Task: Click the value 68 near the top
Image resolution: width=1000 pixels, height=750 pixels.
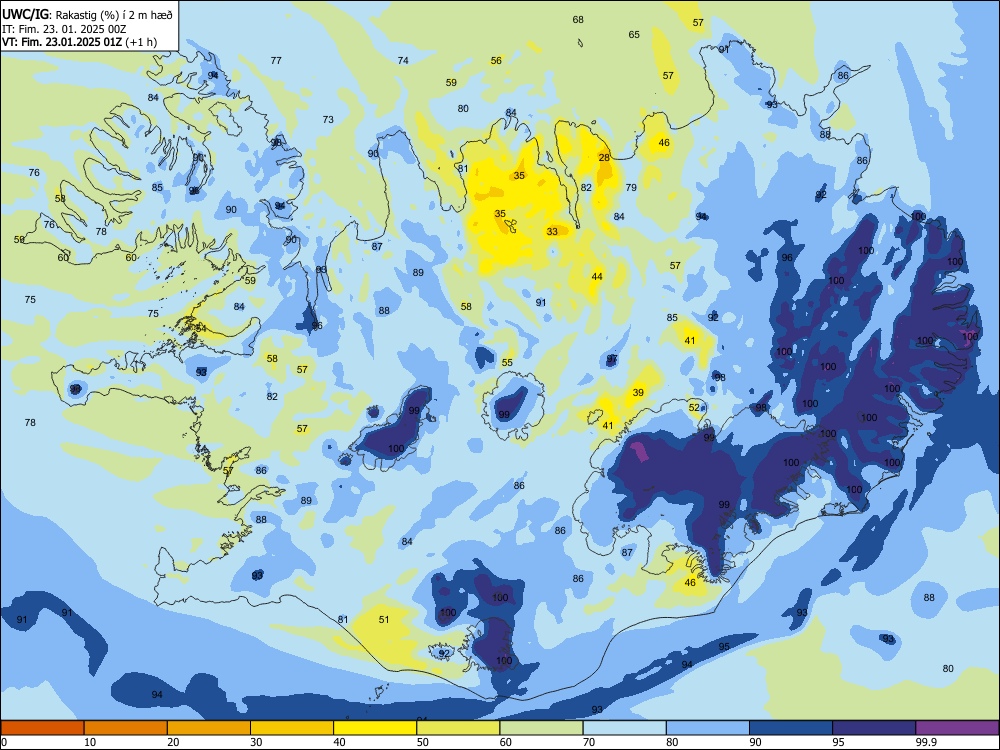Action: pos(578,20)
